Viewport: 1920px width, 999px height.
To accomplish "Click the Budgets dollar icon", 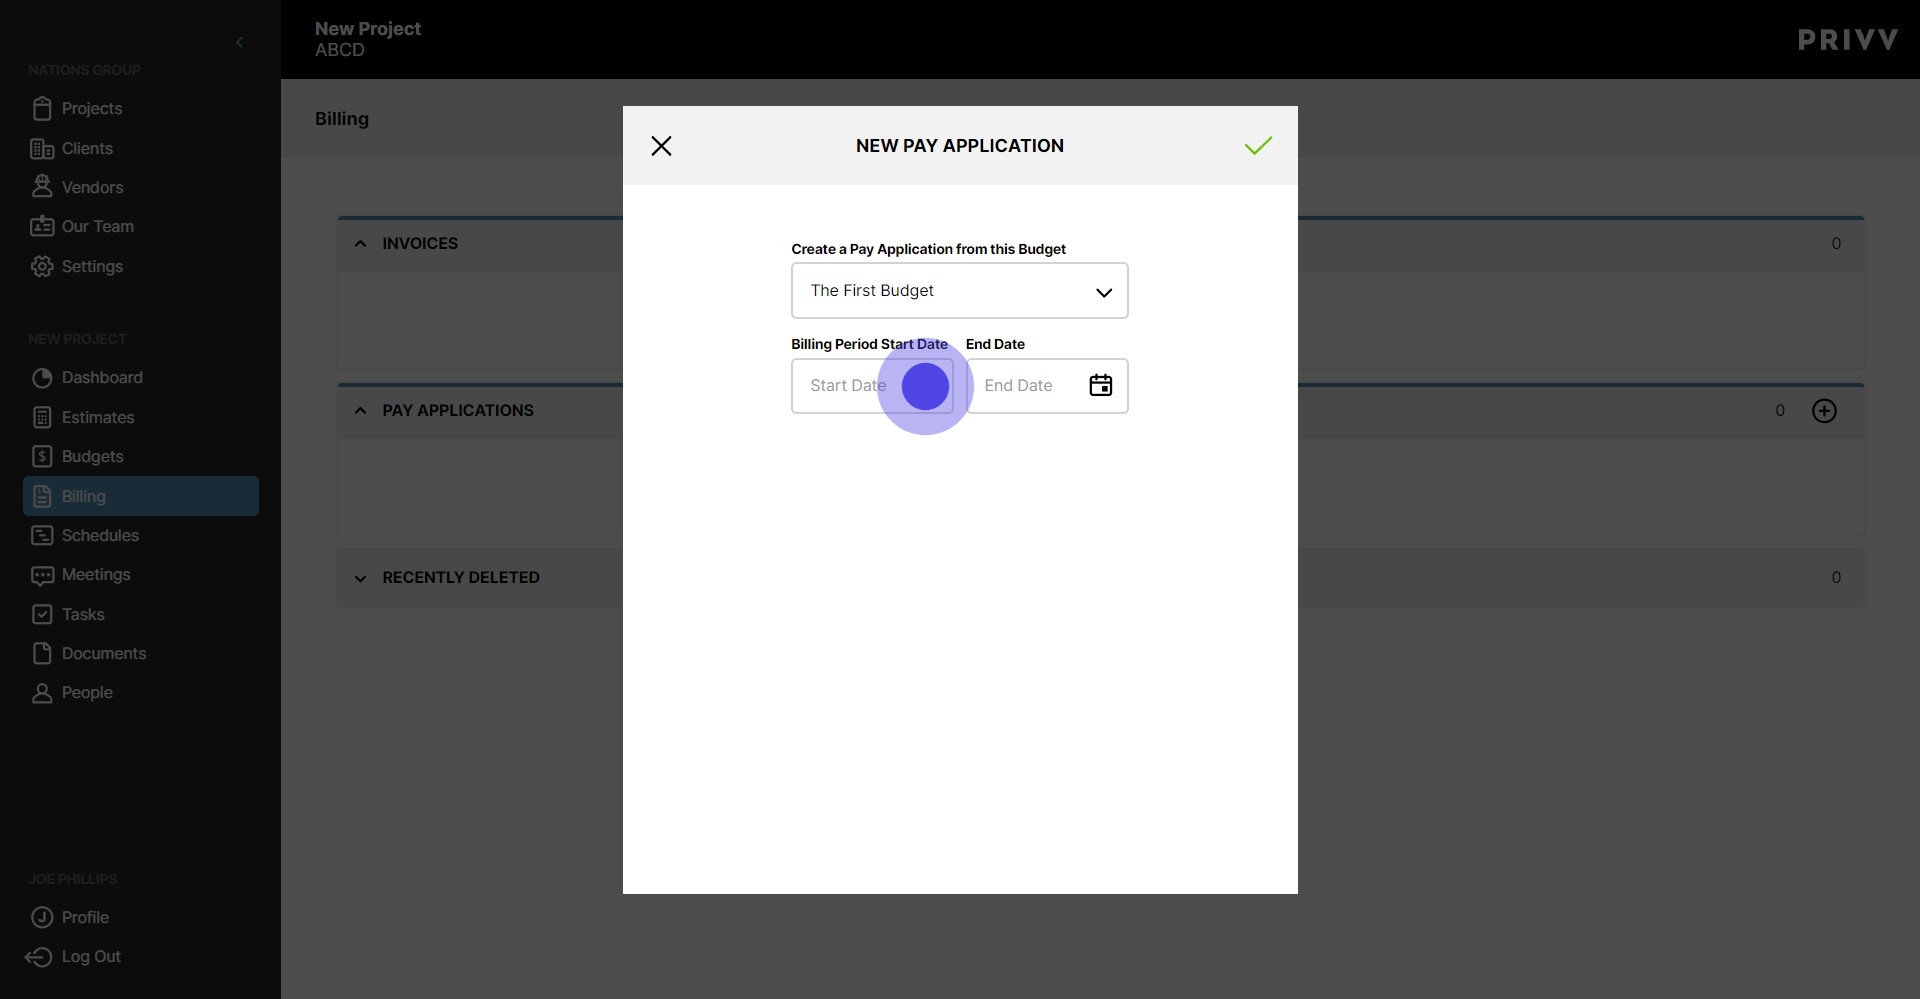I will pos(42,456).
